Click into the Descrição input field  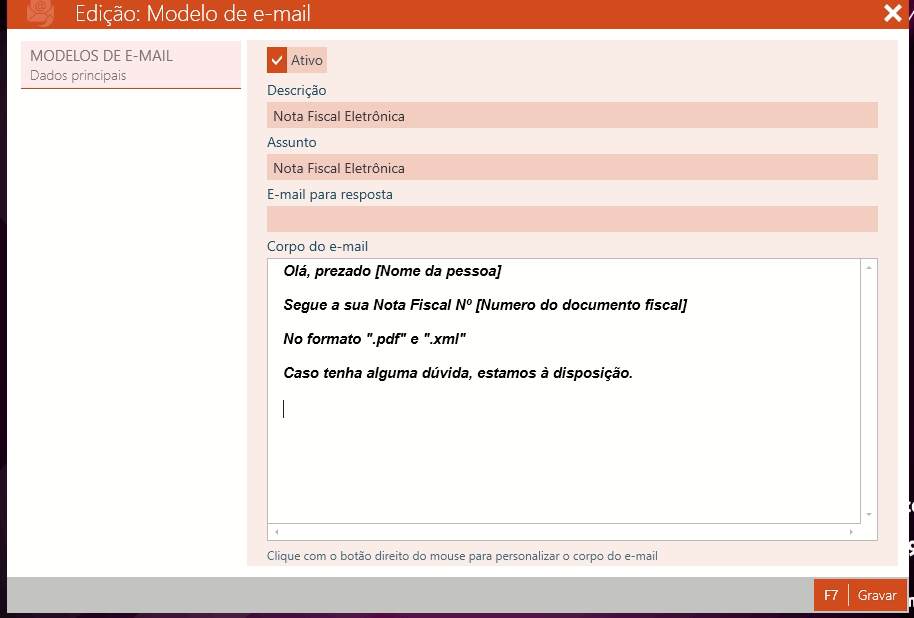click(x=572, y=116)
